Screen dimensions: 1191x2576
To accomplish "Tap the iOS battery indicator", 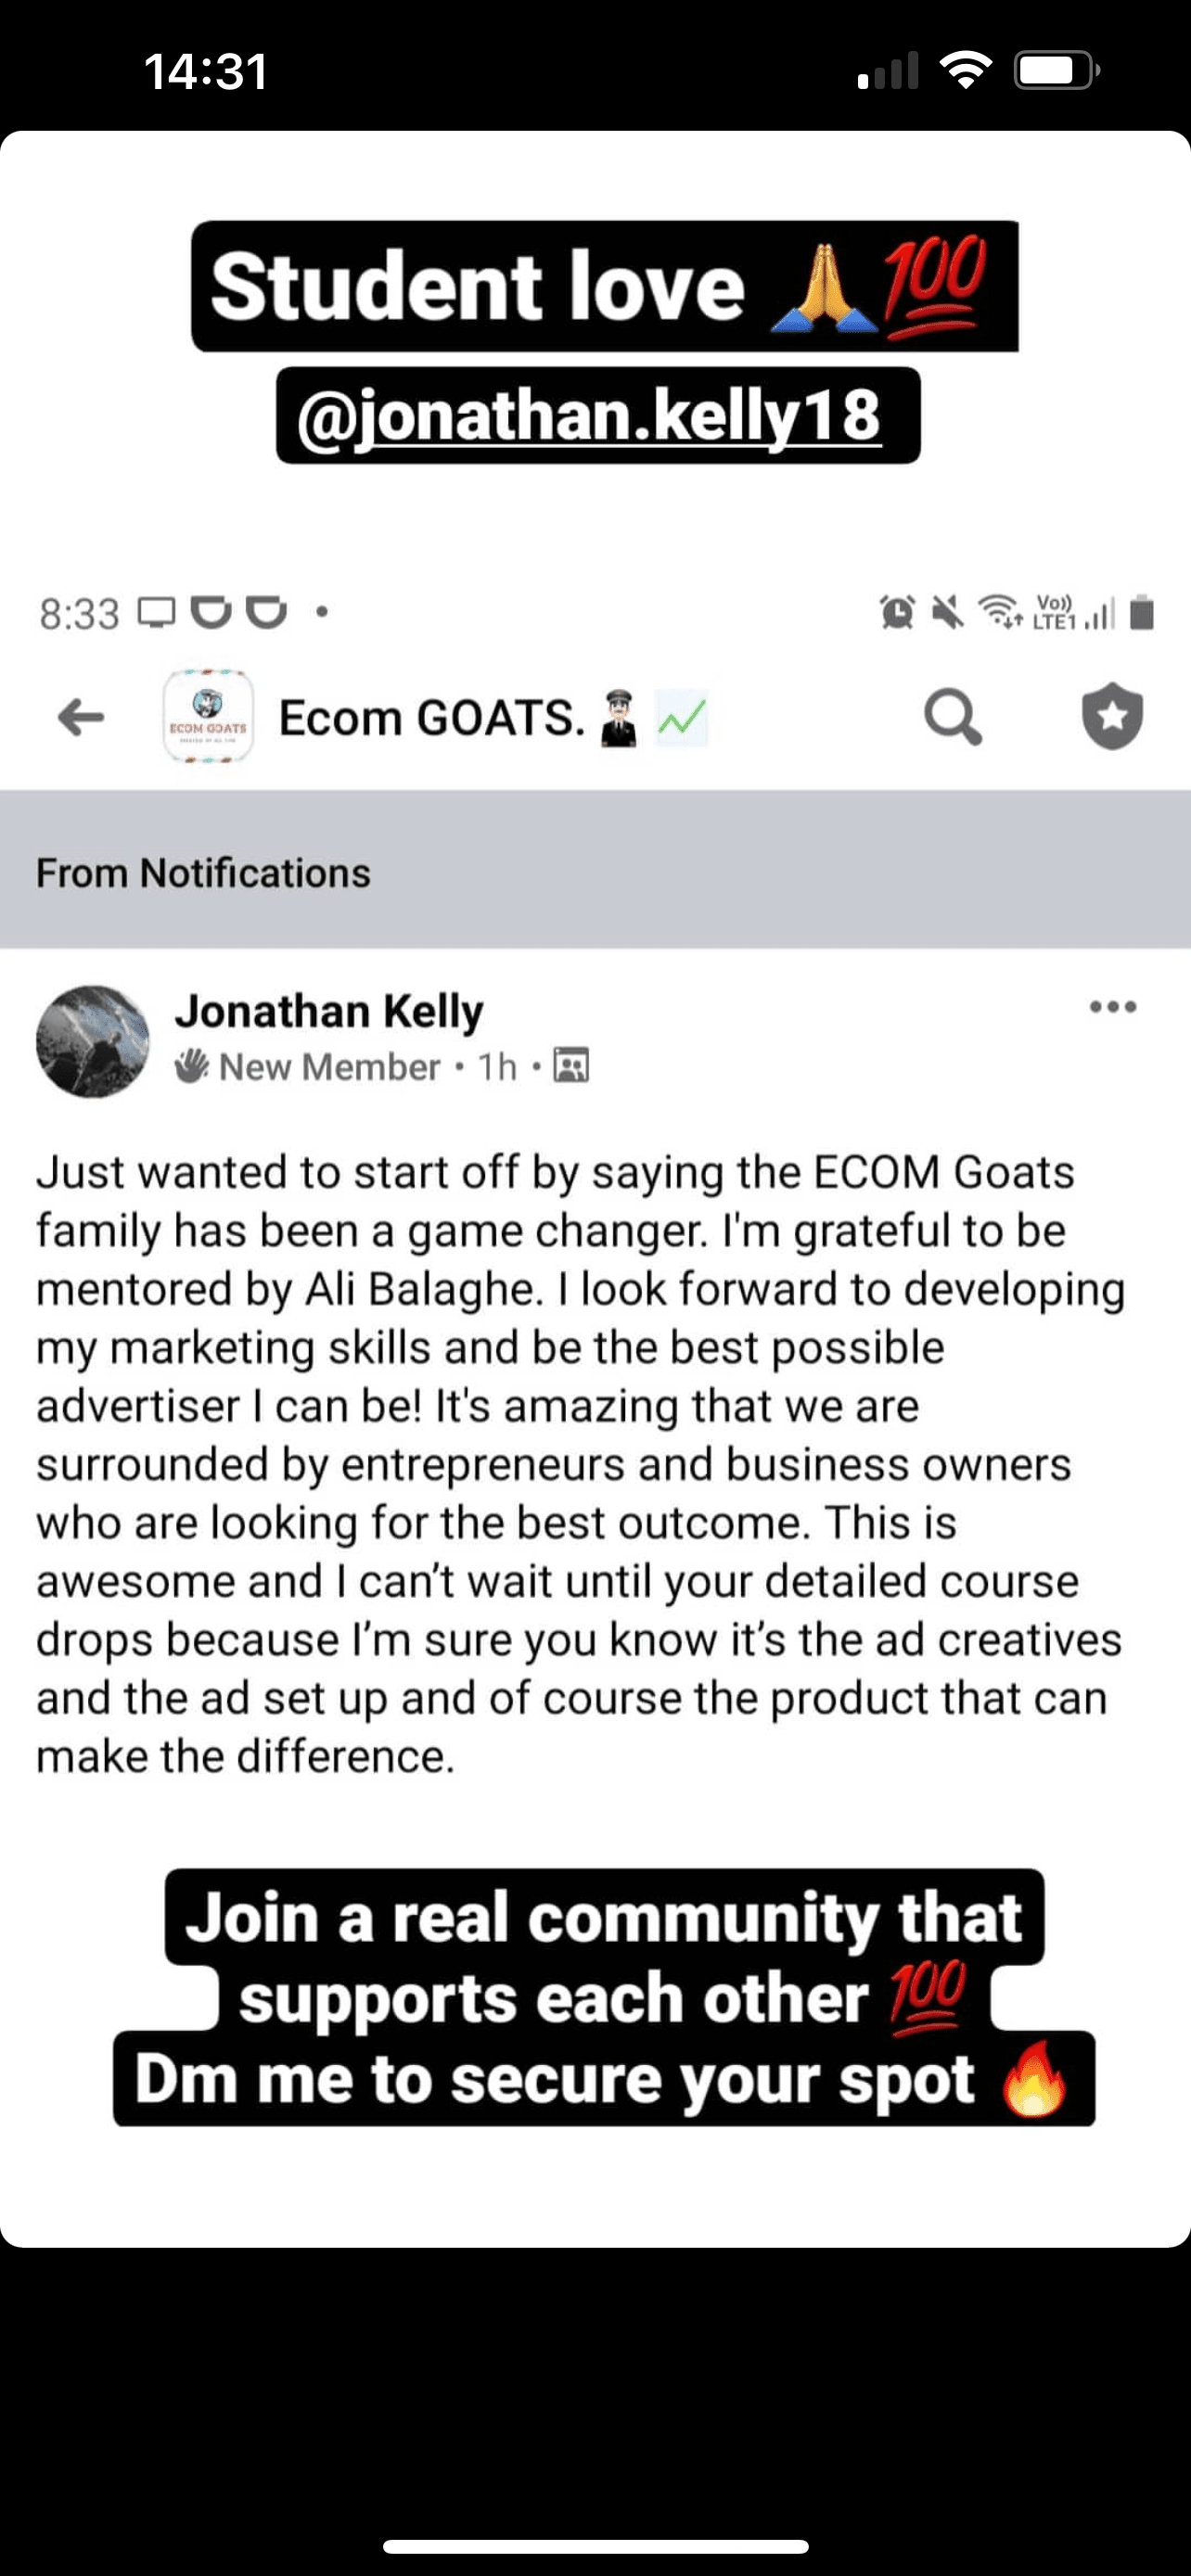I will coord(1056,71).
